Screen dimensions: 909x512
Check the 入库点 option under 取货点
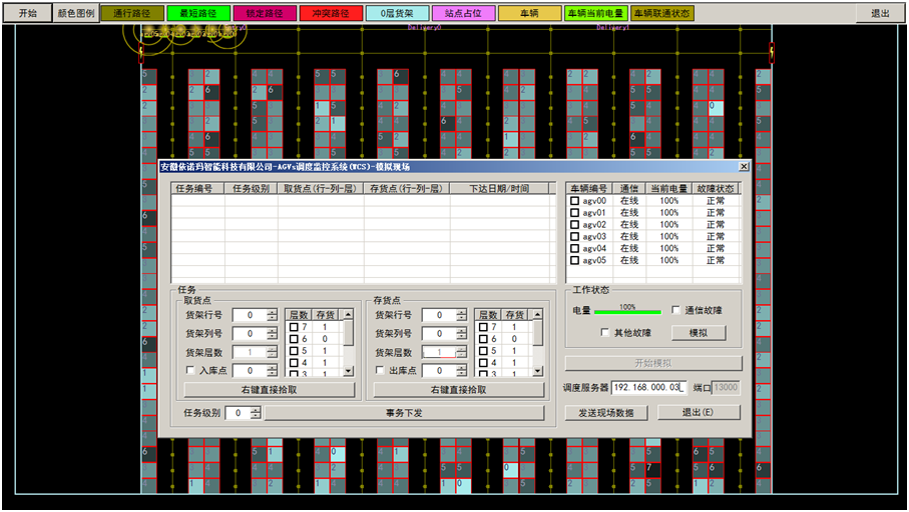[190, 370]
